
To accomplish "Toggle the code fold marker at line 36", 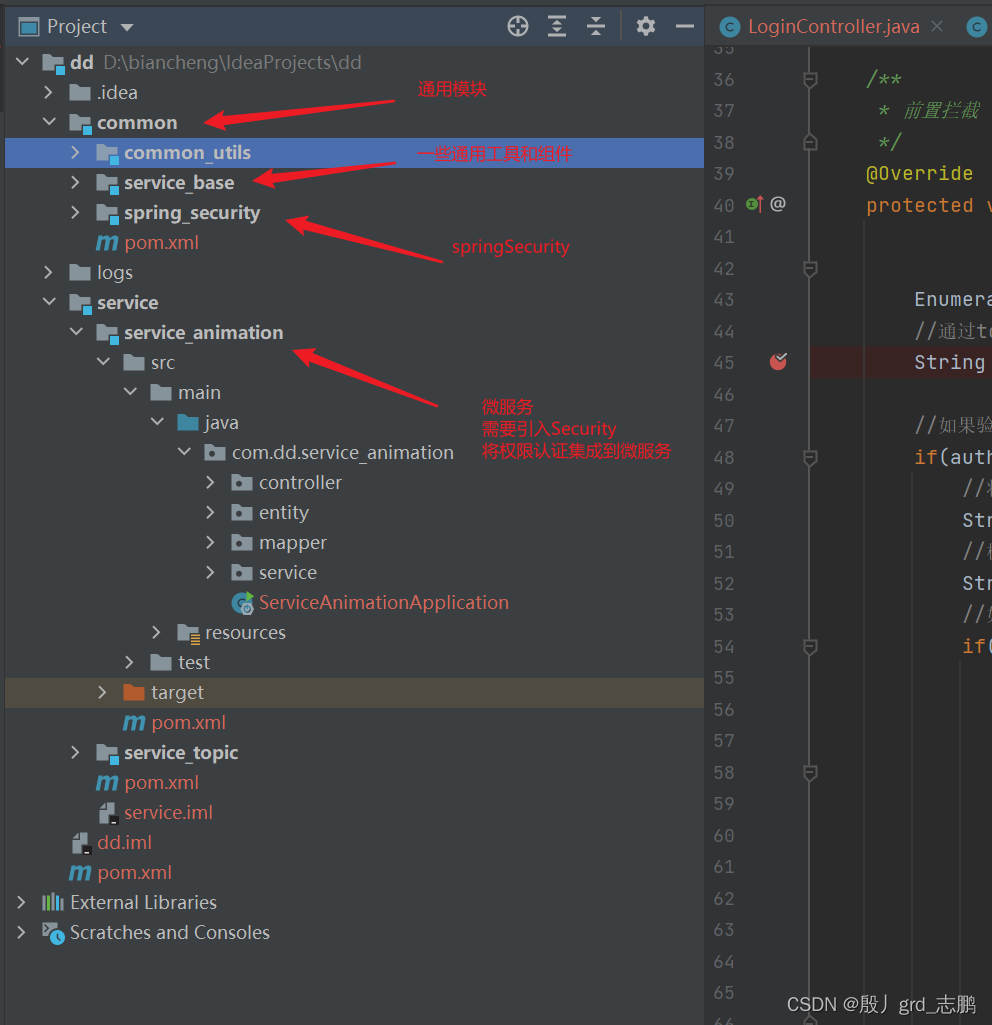I will click(x=810, y=80).
